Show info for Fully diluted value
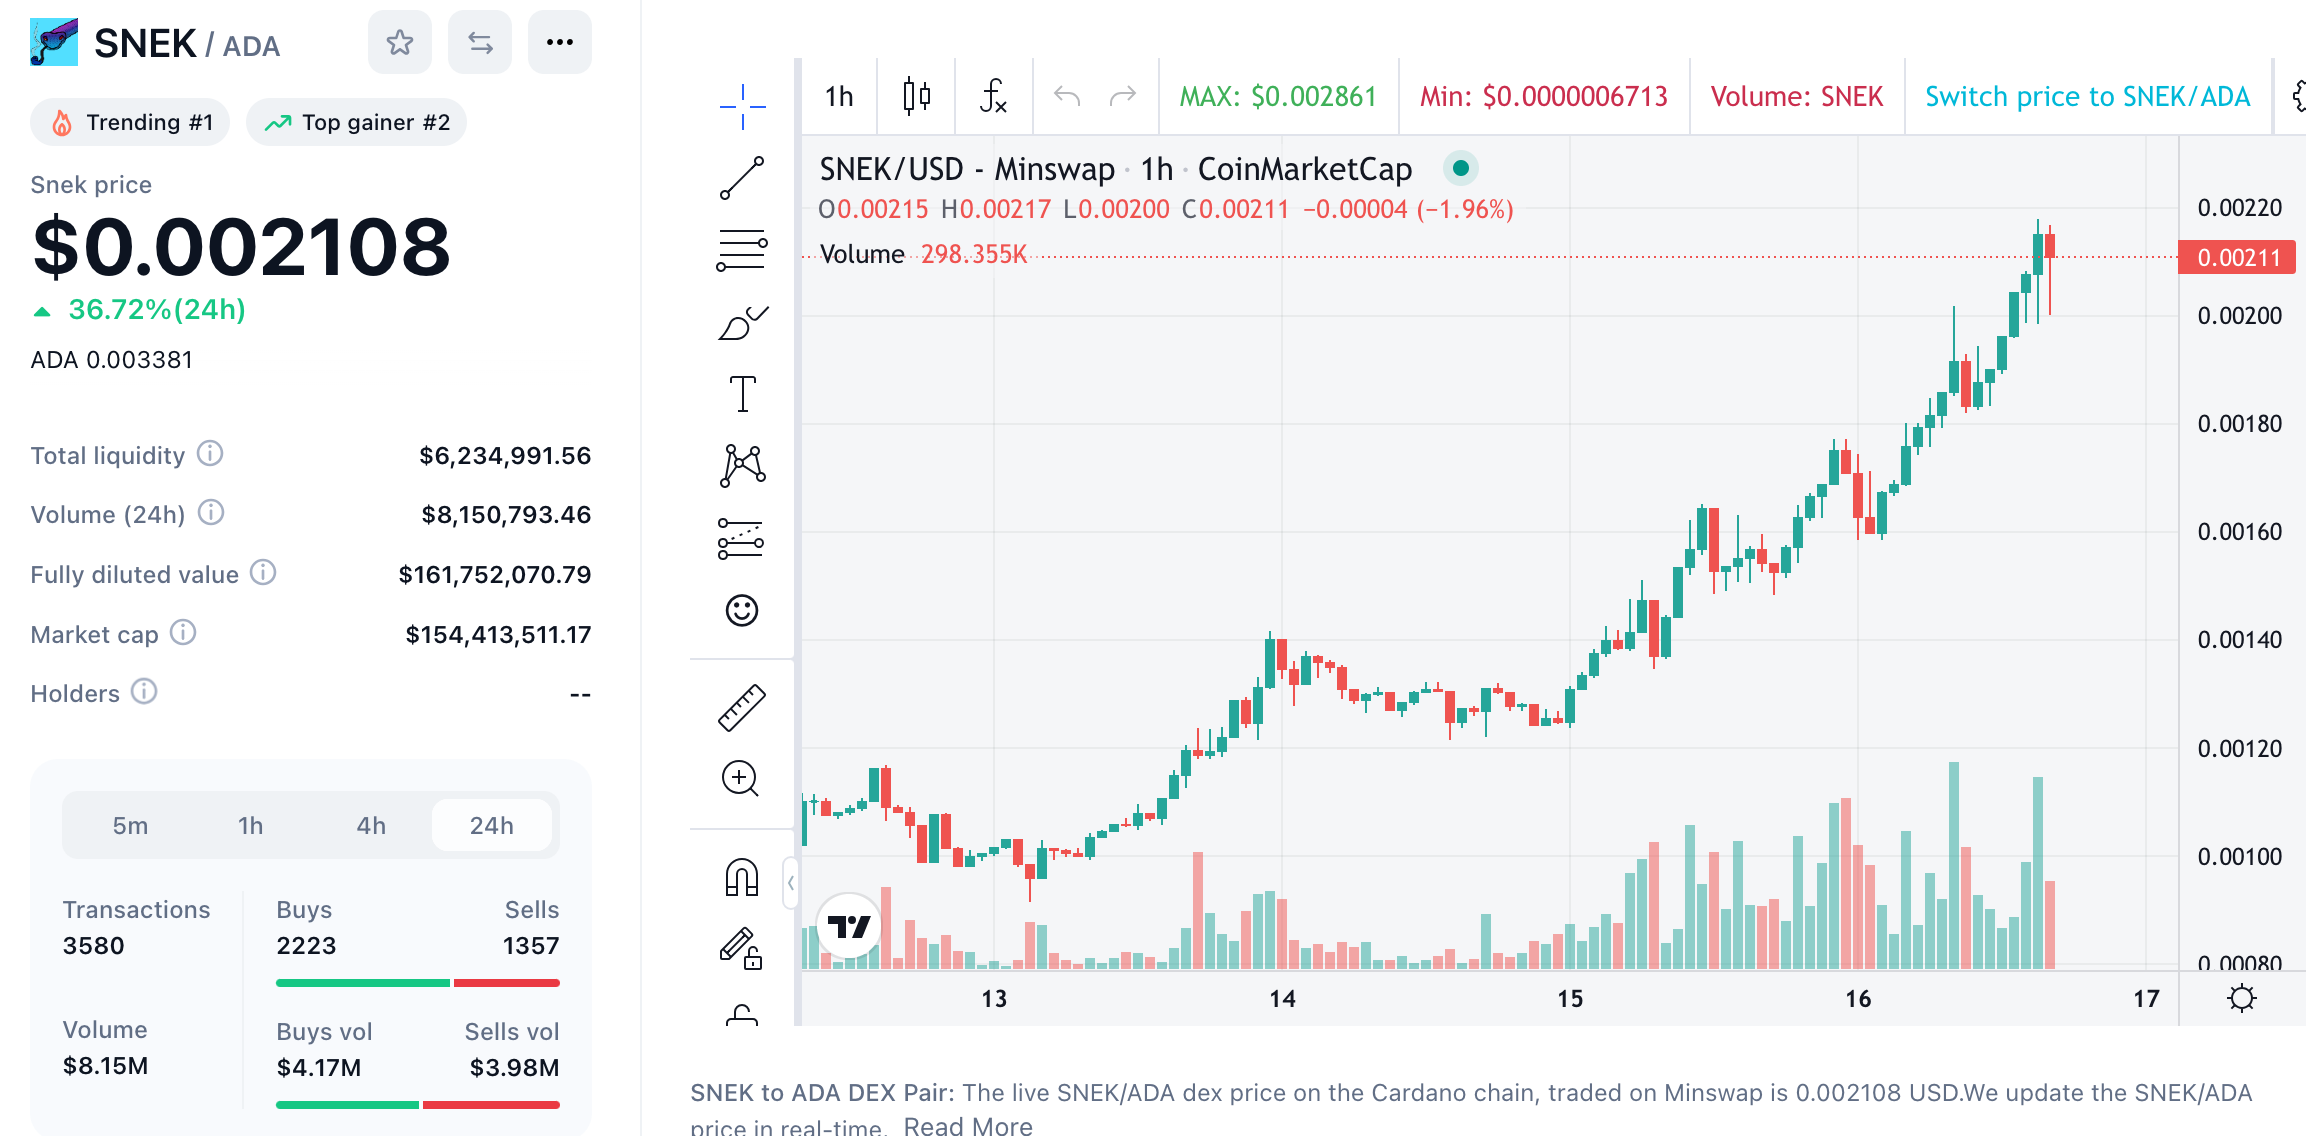The width and height of the screenshot is (2316, 1136). coord(263,573)
